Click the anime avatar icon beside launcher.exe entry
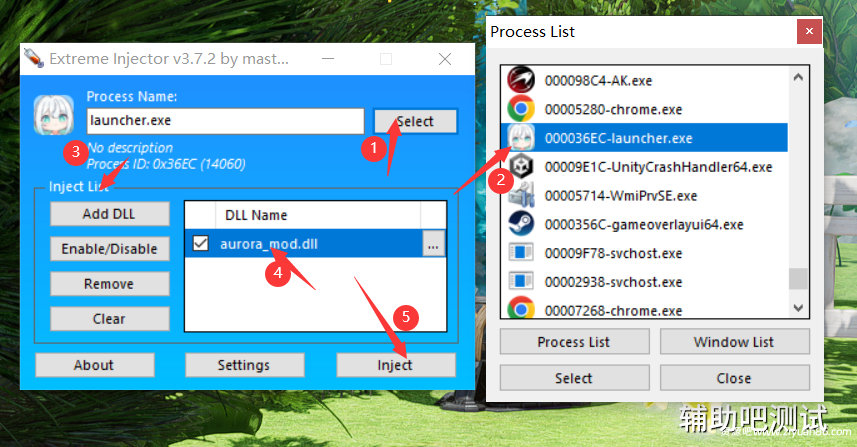This screenshot has height=447, width=857. [x=521, y=138]
